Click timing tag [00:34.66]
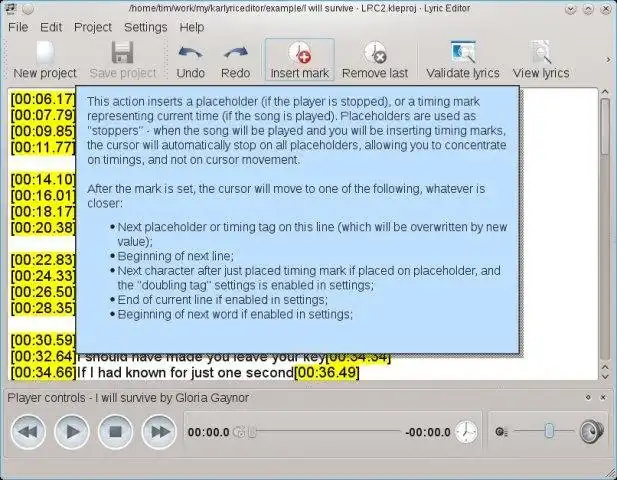The image size is (617, 480). [x=43, y=372]
